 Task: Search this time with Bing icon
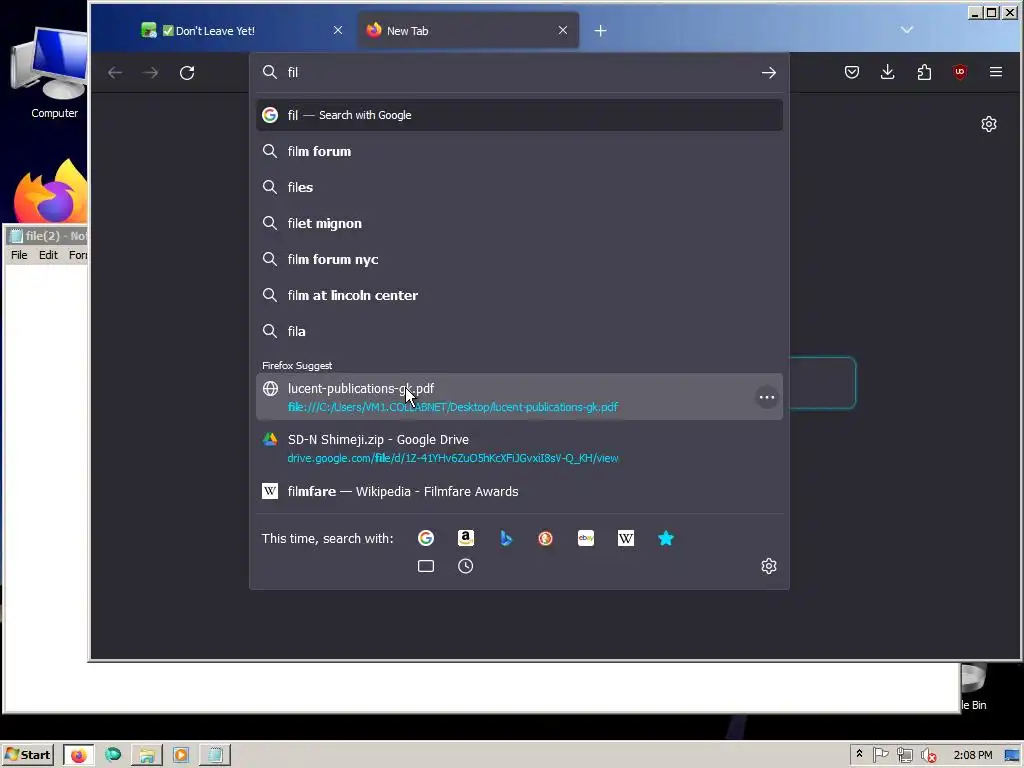point(505,538)
